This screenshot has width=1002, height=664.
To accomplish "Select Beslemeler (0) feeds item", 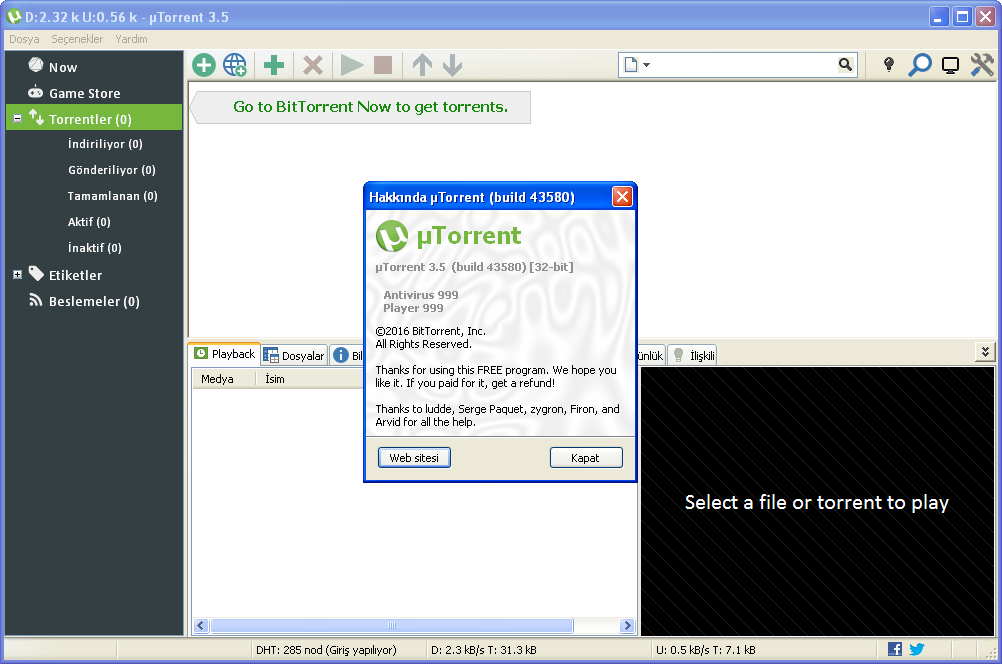I will (94, 302).
